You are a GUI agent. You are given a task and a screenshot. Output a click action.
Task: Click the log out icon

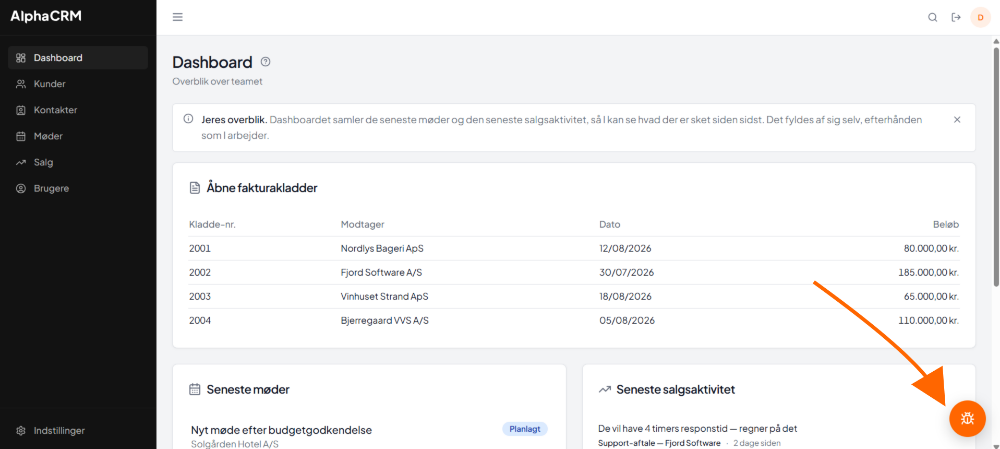(956, 17)
